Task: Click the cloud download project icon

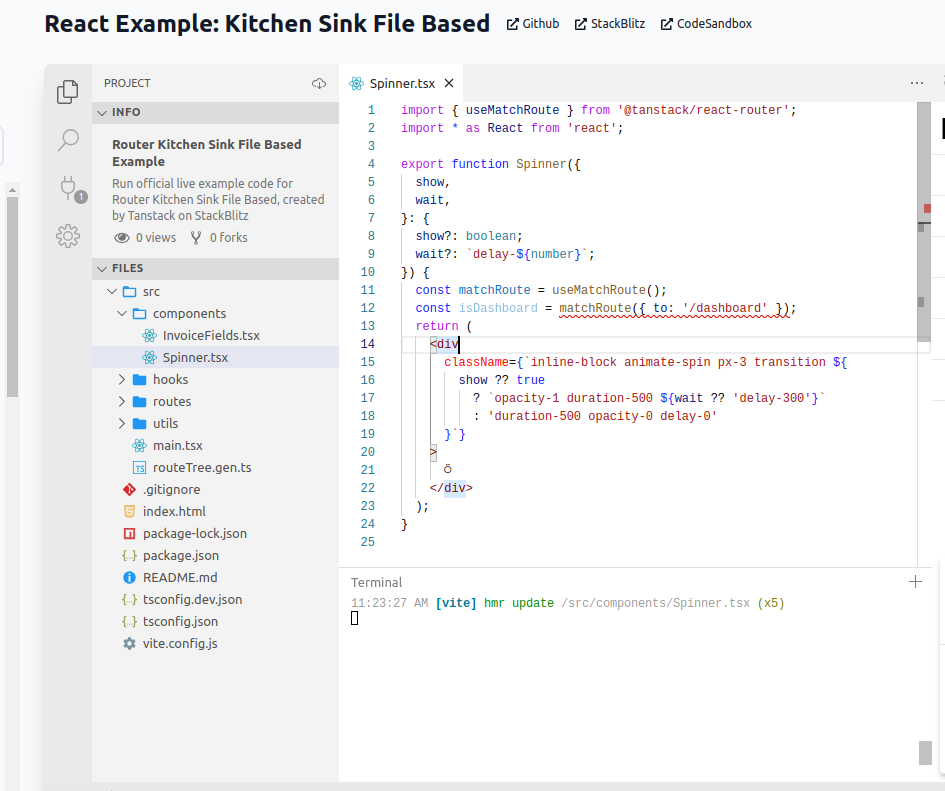Action: click(319, 83)
